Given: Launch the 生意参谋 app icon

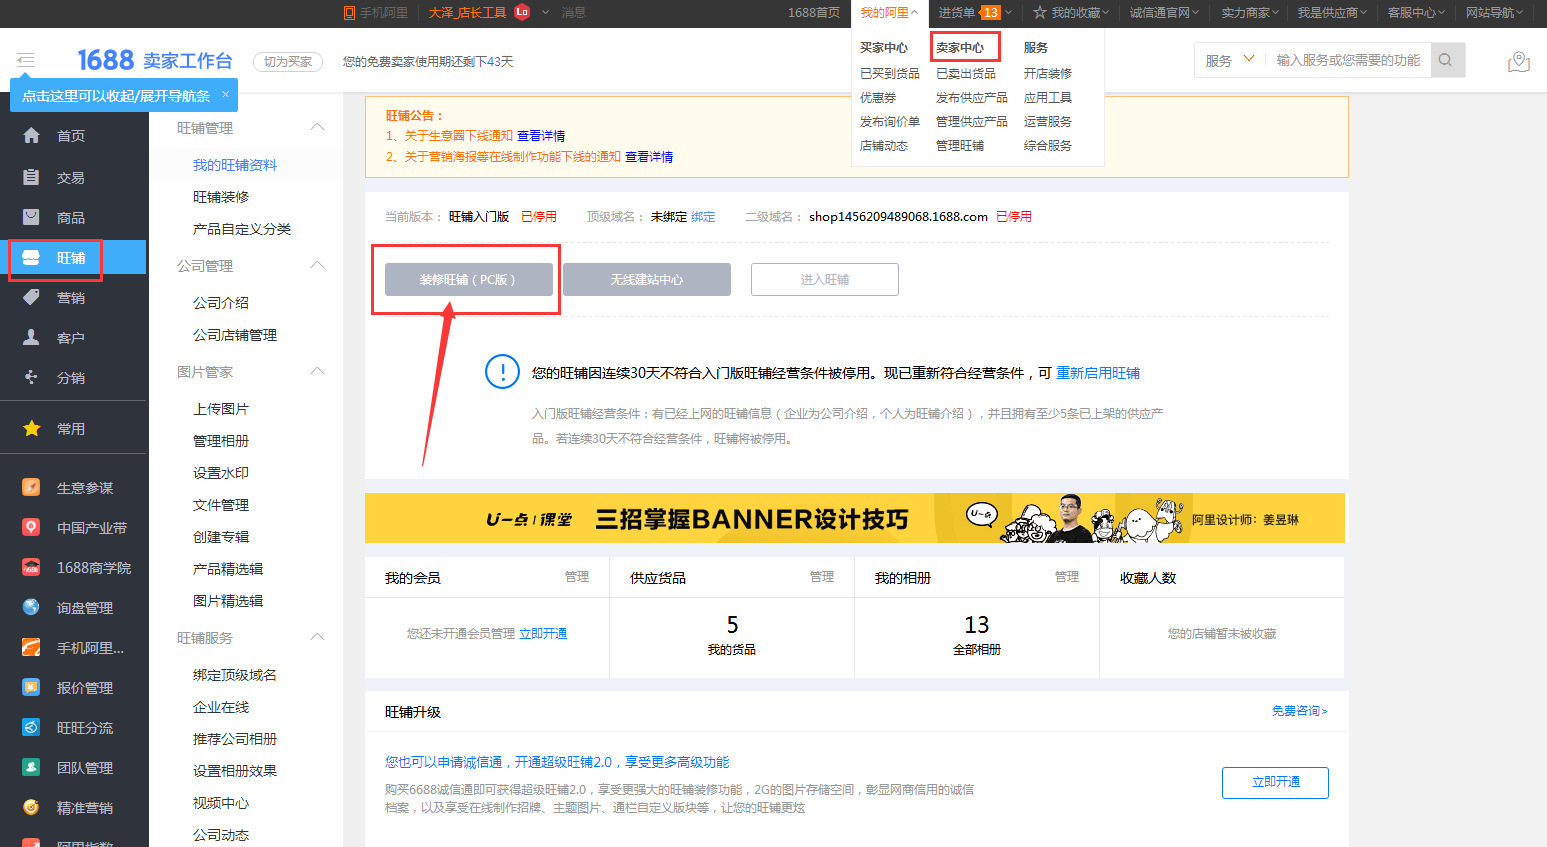Looking at the screenshot, I should 32,487.
